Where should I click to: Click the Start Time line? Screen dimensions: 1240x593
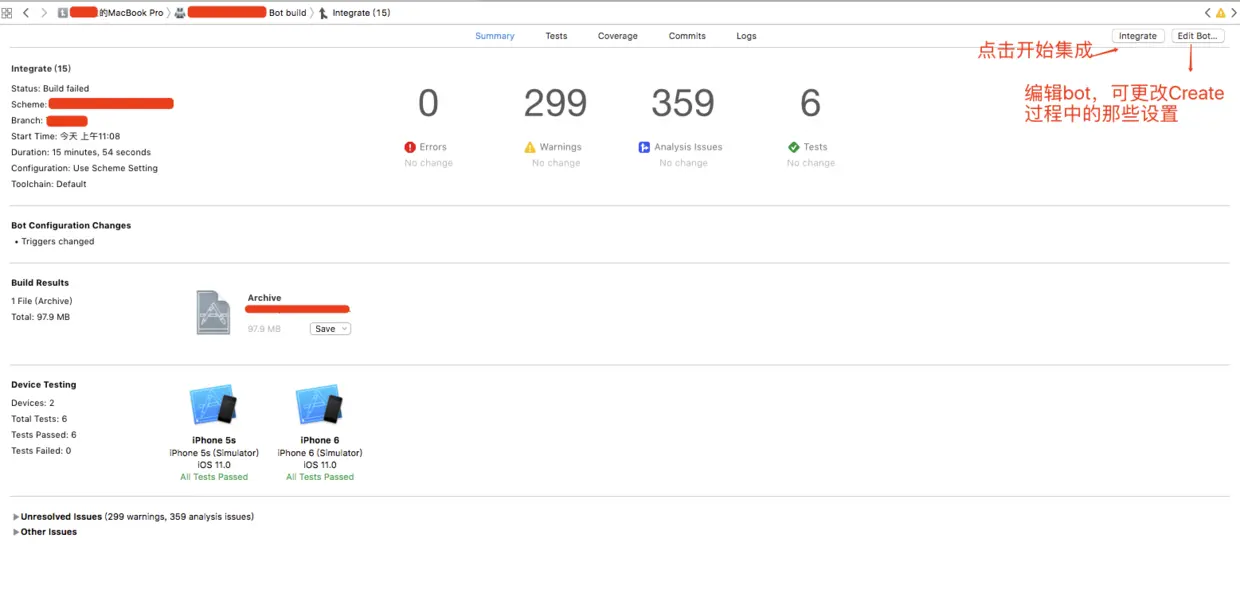point(66,137)
